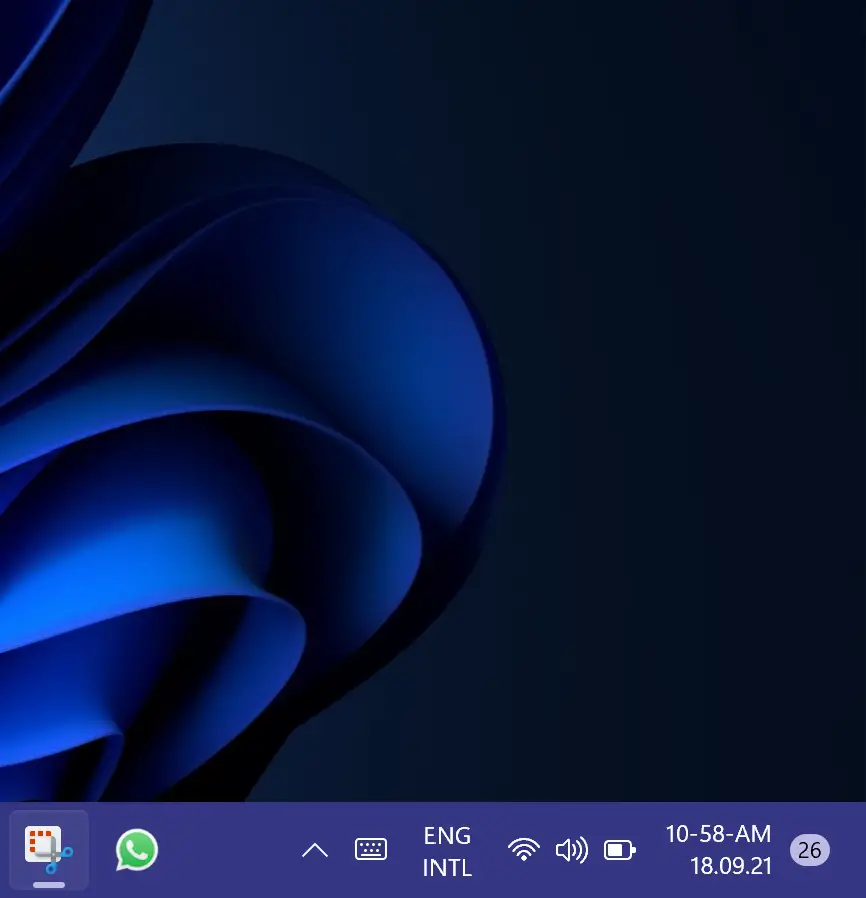
Task: Open the 26 notifications badge
Action: tap(809, 850)
